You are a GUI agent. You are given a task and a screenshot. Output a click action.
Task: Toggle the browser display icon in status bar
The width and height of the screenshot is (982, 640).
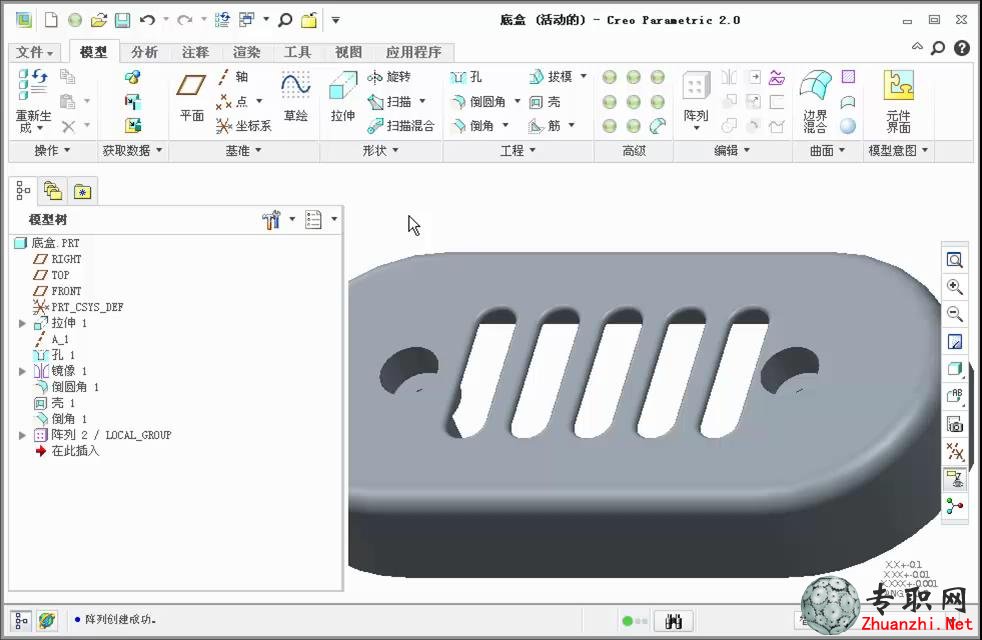pyautogui.click(x=47, y=621)
